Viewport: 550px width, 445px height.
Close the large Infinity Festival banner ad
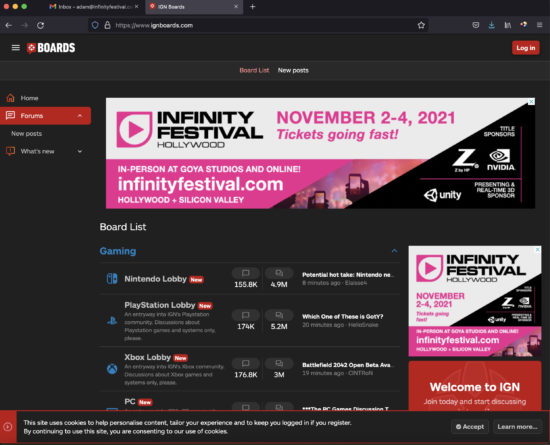tap(531, 101)
